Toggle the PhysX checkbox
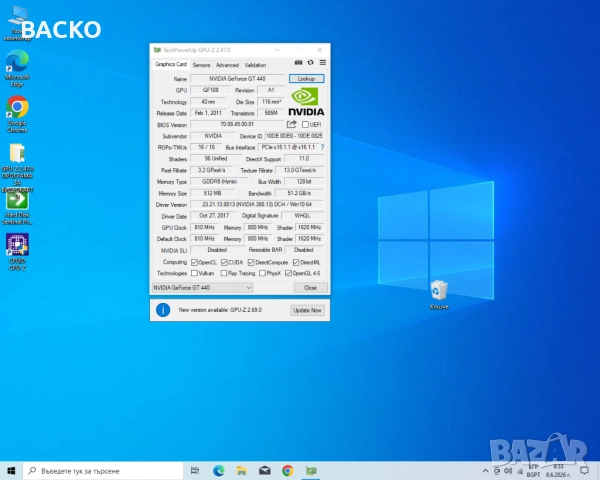Screen dimensions: 600x480 (x=262, y=273)
